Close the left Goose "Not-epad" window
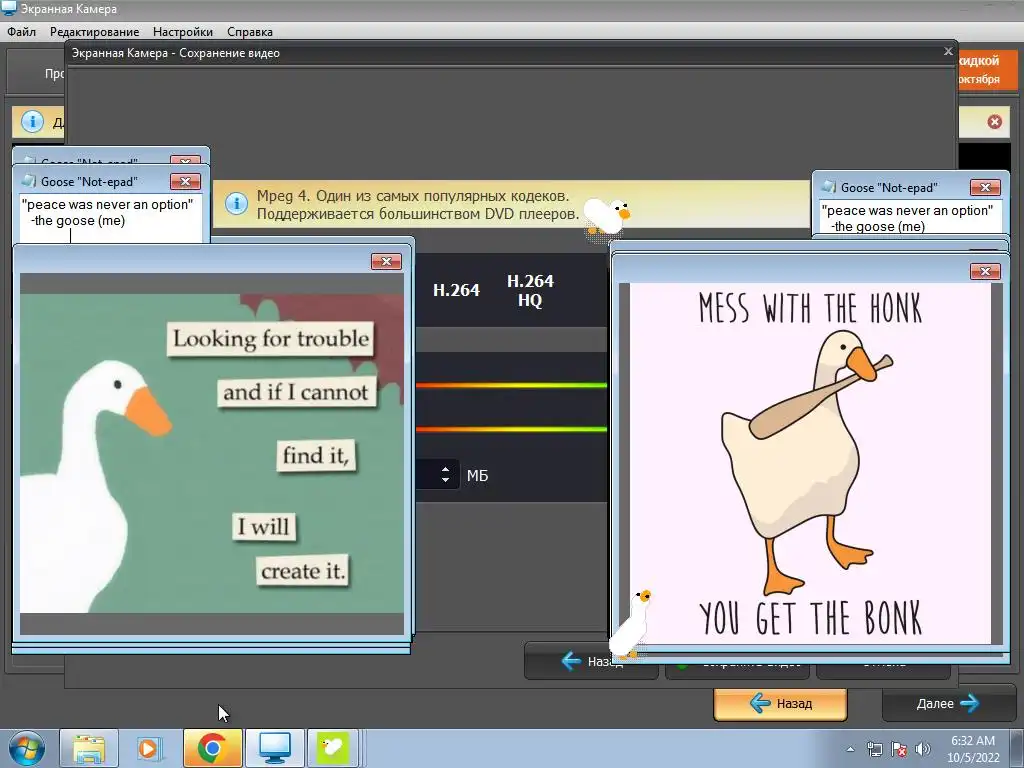Screen dimensions: 1024x768 tap(185, 182)
